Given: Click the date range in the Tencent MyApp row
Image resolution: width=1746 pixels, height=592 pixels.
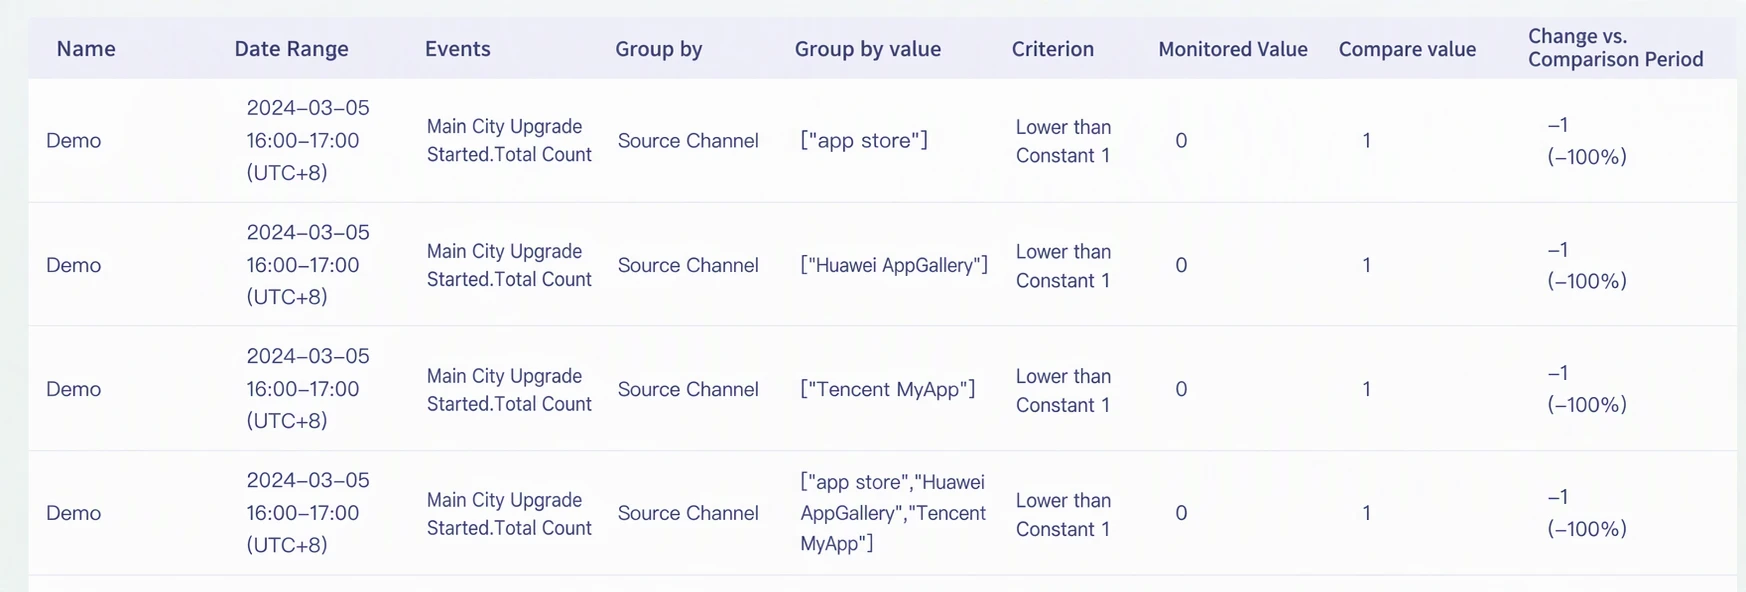Looking at the screenshot, I should click(308, 389).
